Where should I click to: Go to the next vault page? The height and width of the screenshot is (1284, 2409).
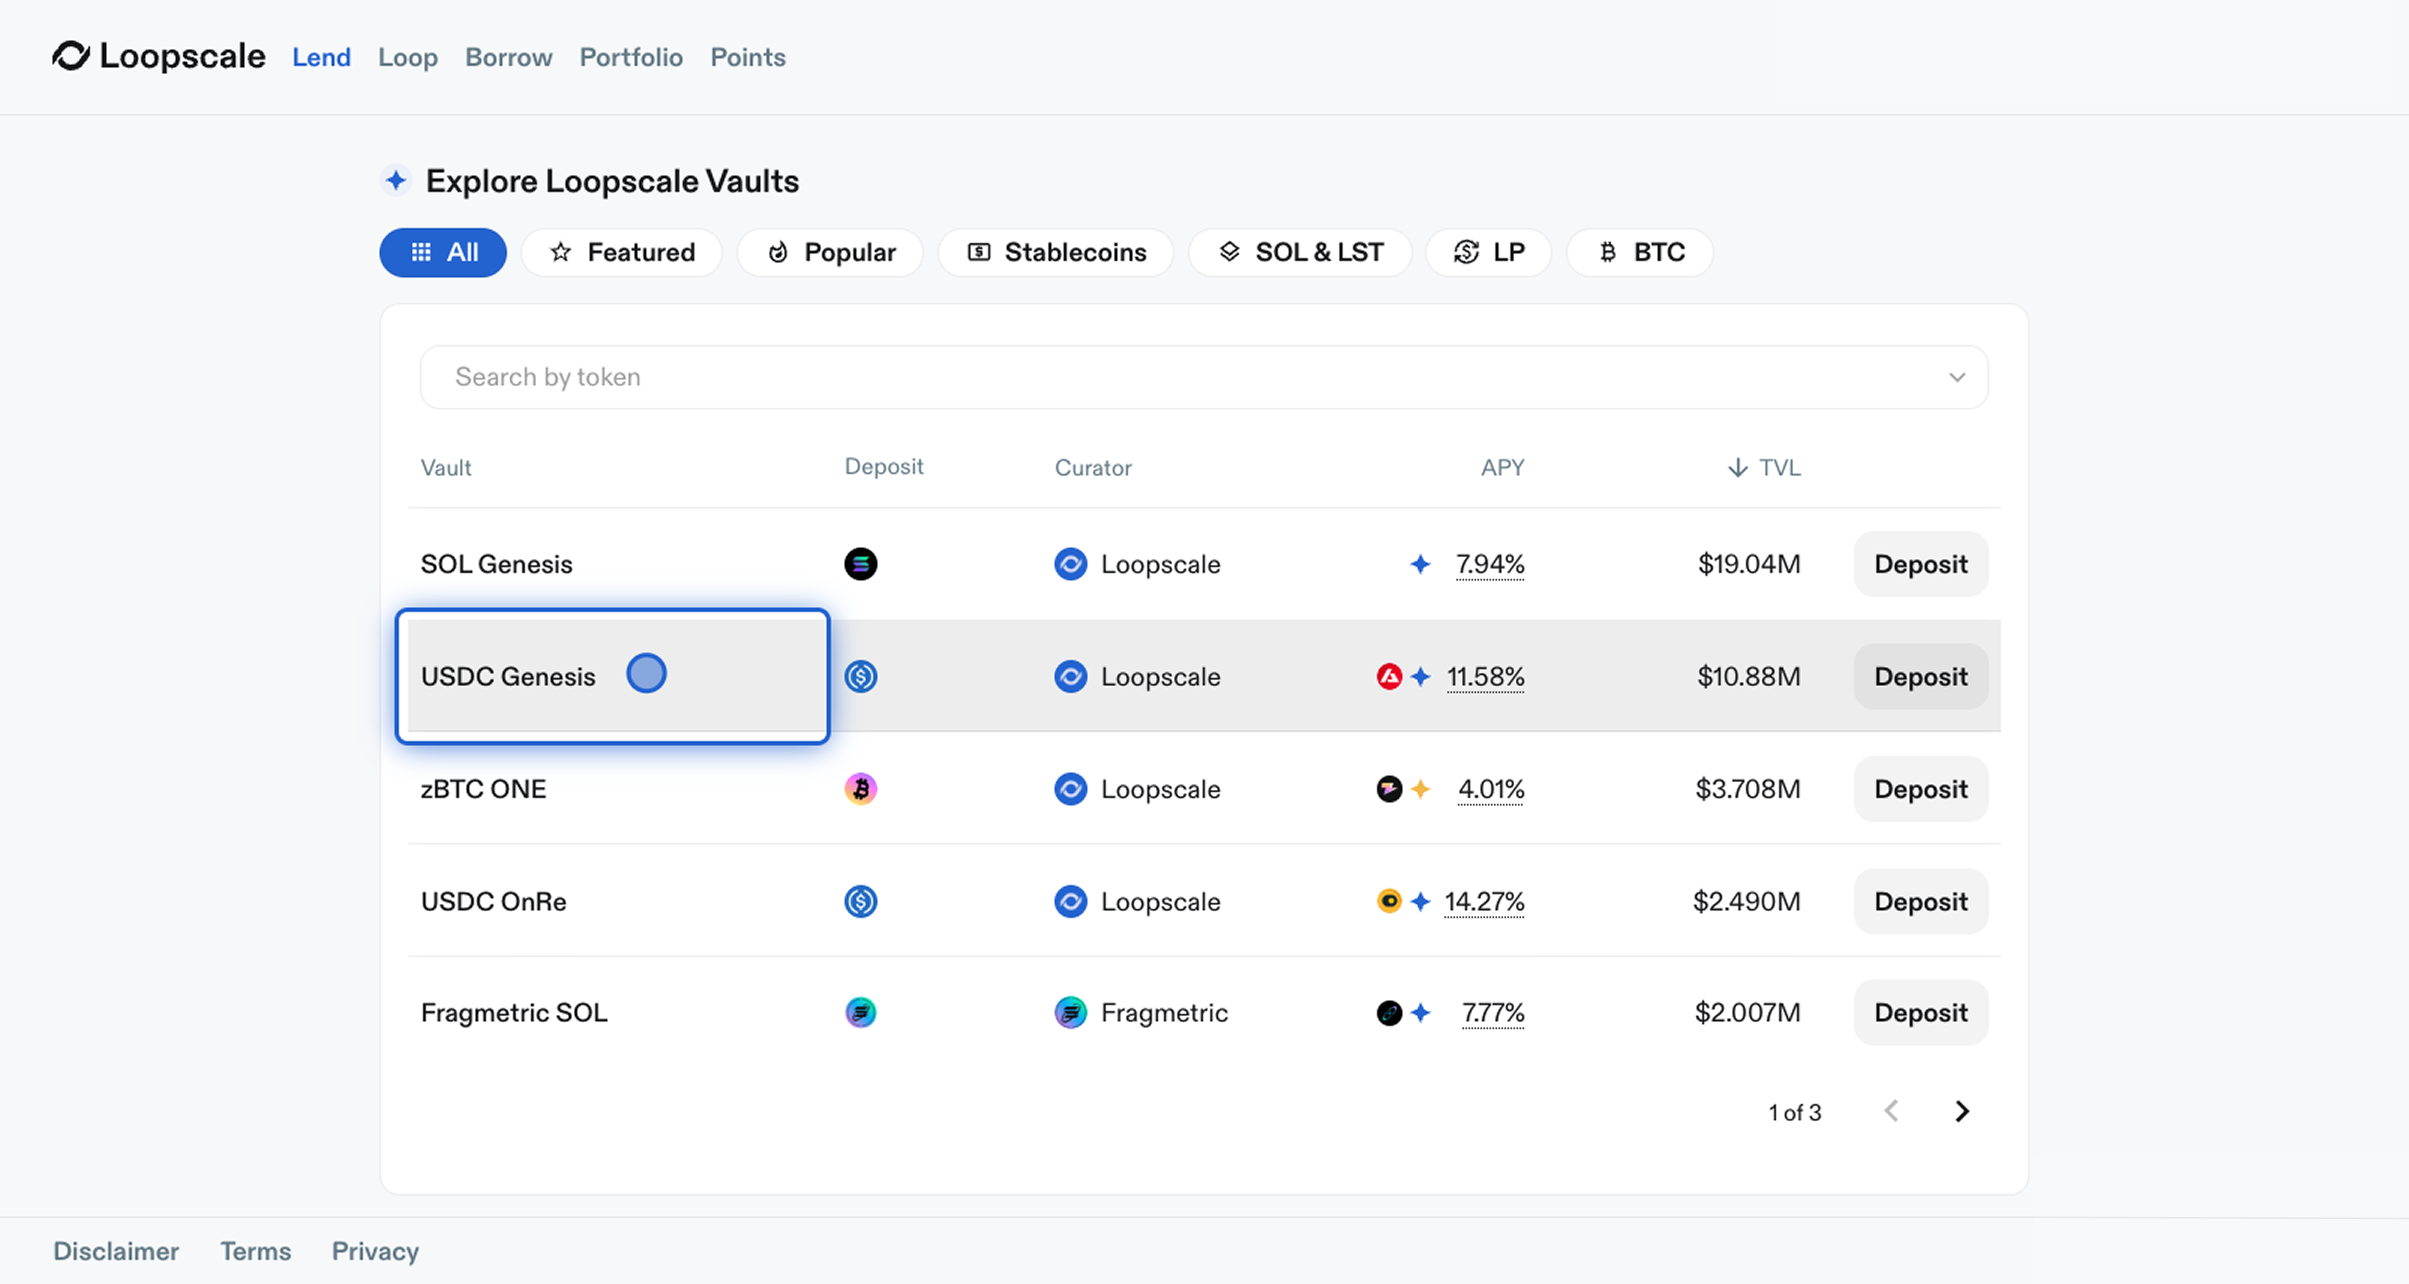click(1962, 1112)
